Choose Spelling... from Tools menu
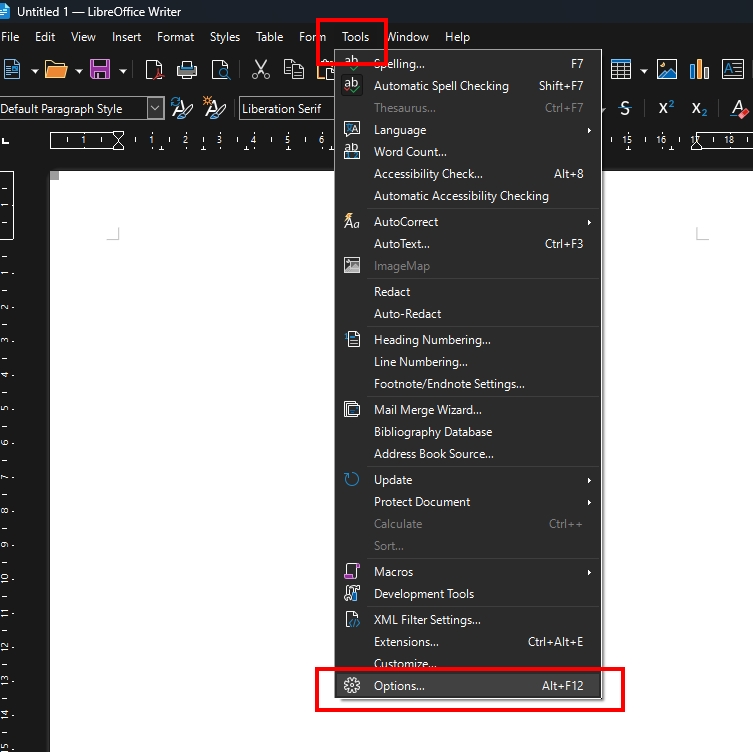Screen dimensions: 753x752 (468, 64)
